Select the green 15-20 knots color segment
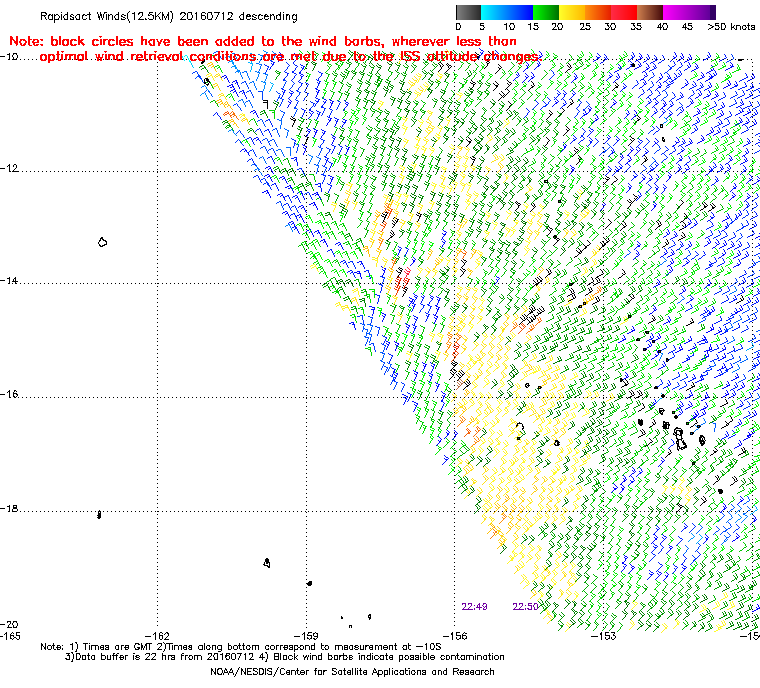Viewport: 760px width, 688px height. tap(546, 12)
